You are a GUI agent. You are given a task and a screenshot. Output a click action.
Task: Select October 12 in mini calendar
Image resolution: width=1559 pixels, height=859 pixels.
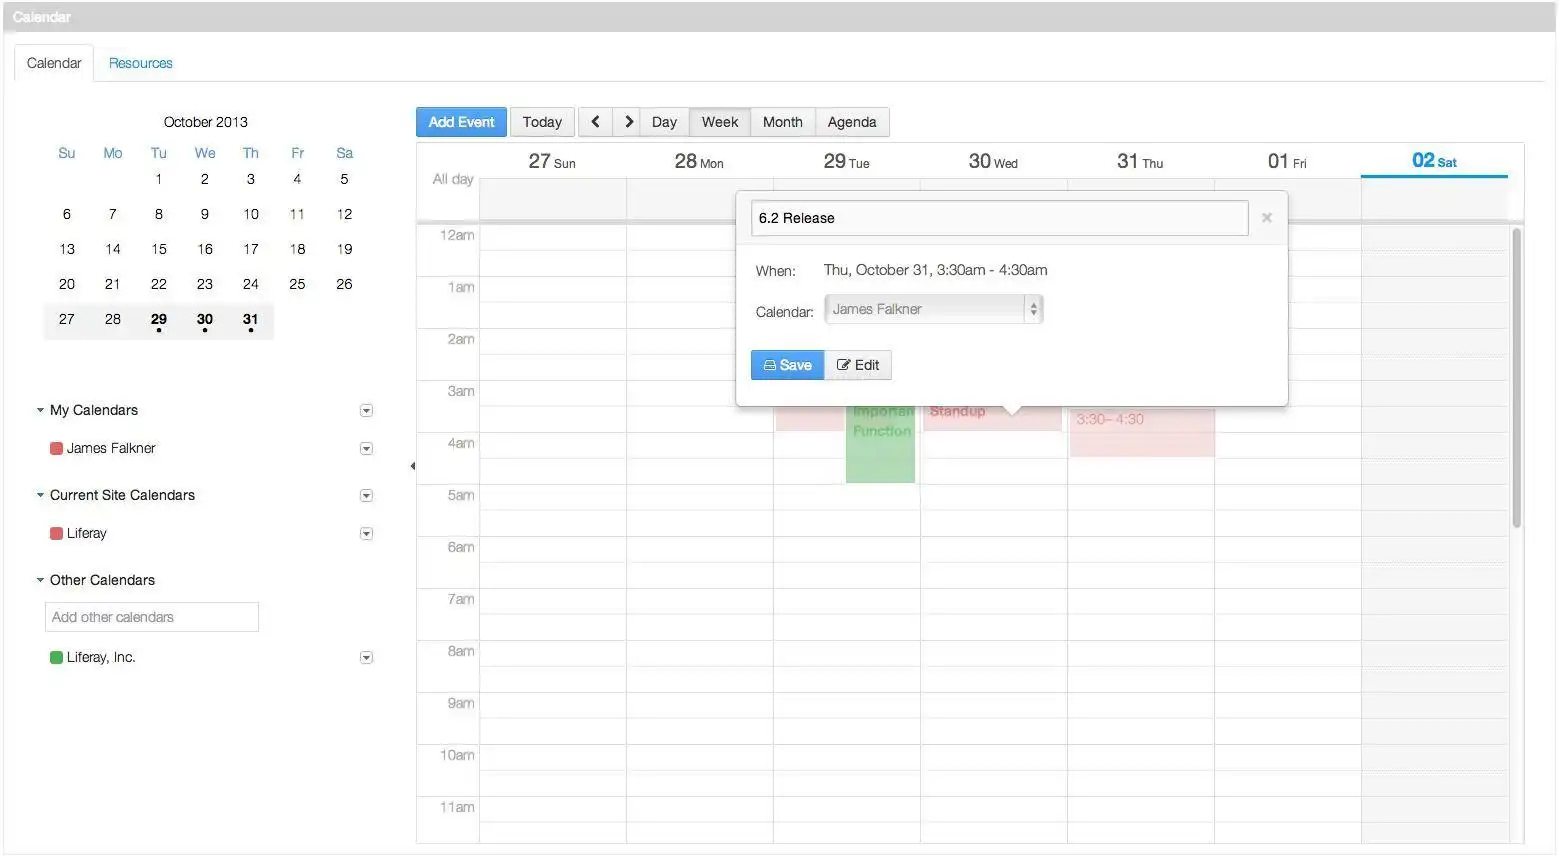pyautogui.click(x=344, y=214)
